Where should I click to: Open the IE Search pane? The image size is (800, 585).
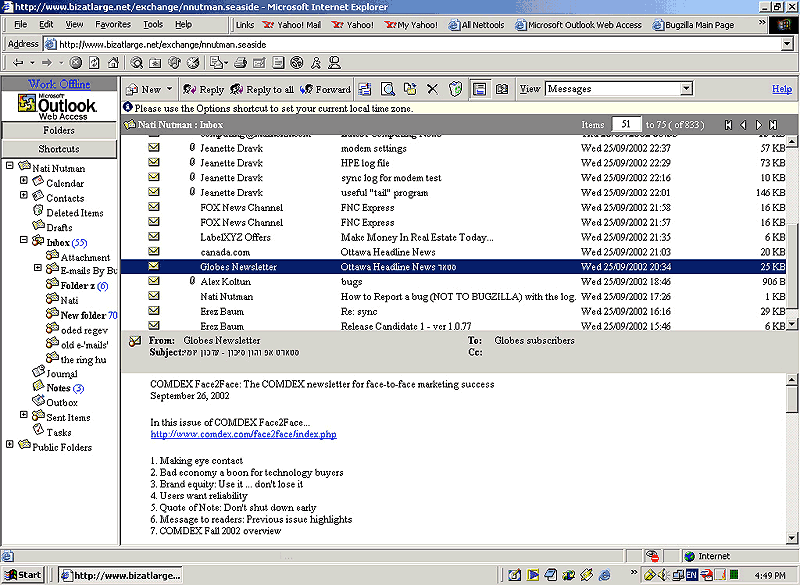point(136,63)
